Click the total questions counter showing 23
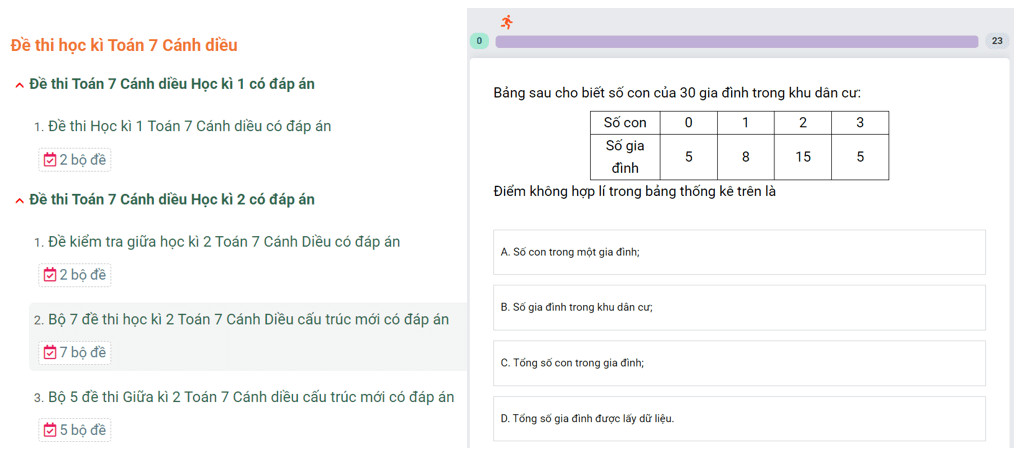This screenshot has height=456, width=1021. (x=997, y=42)
